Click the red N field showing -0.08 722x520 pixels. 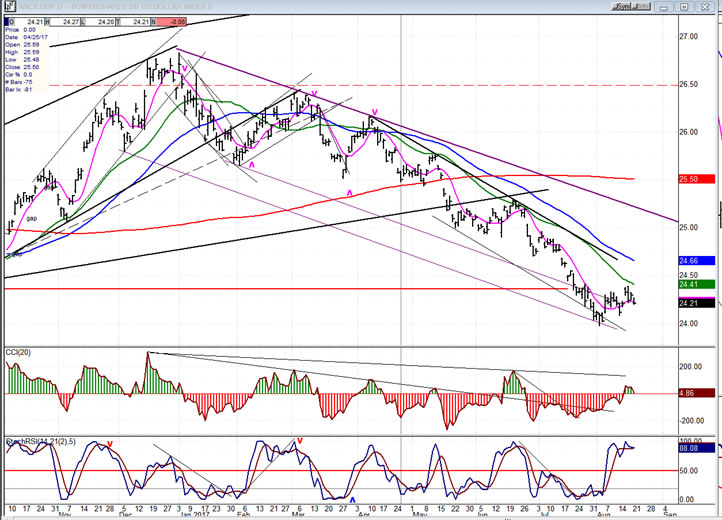171,22
